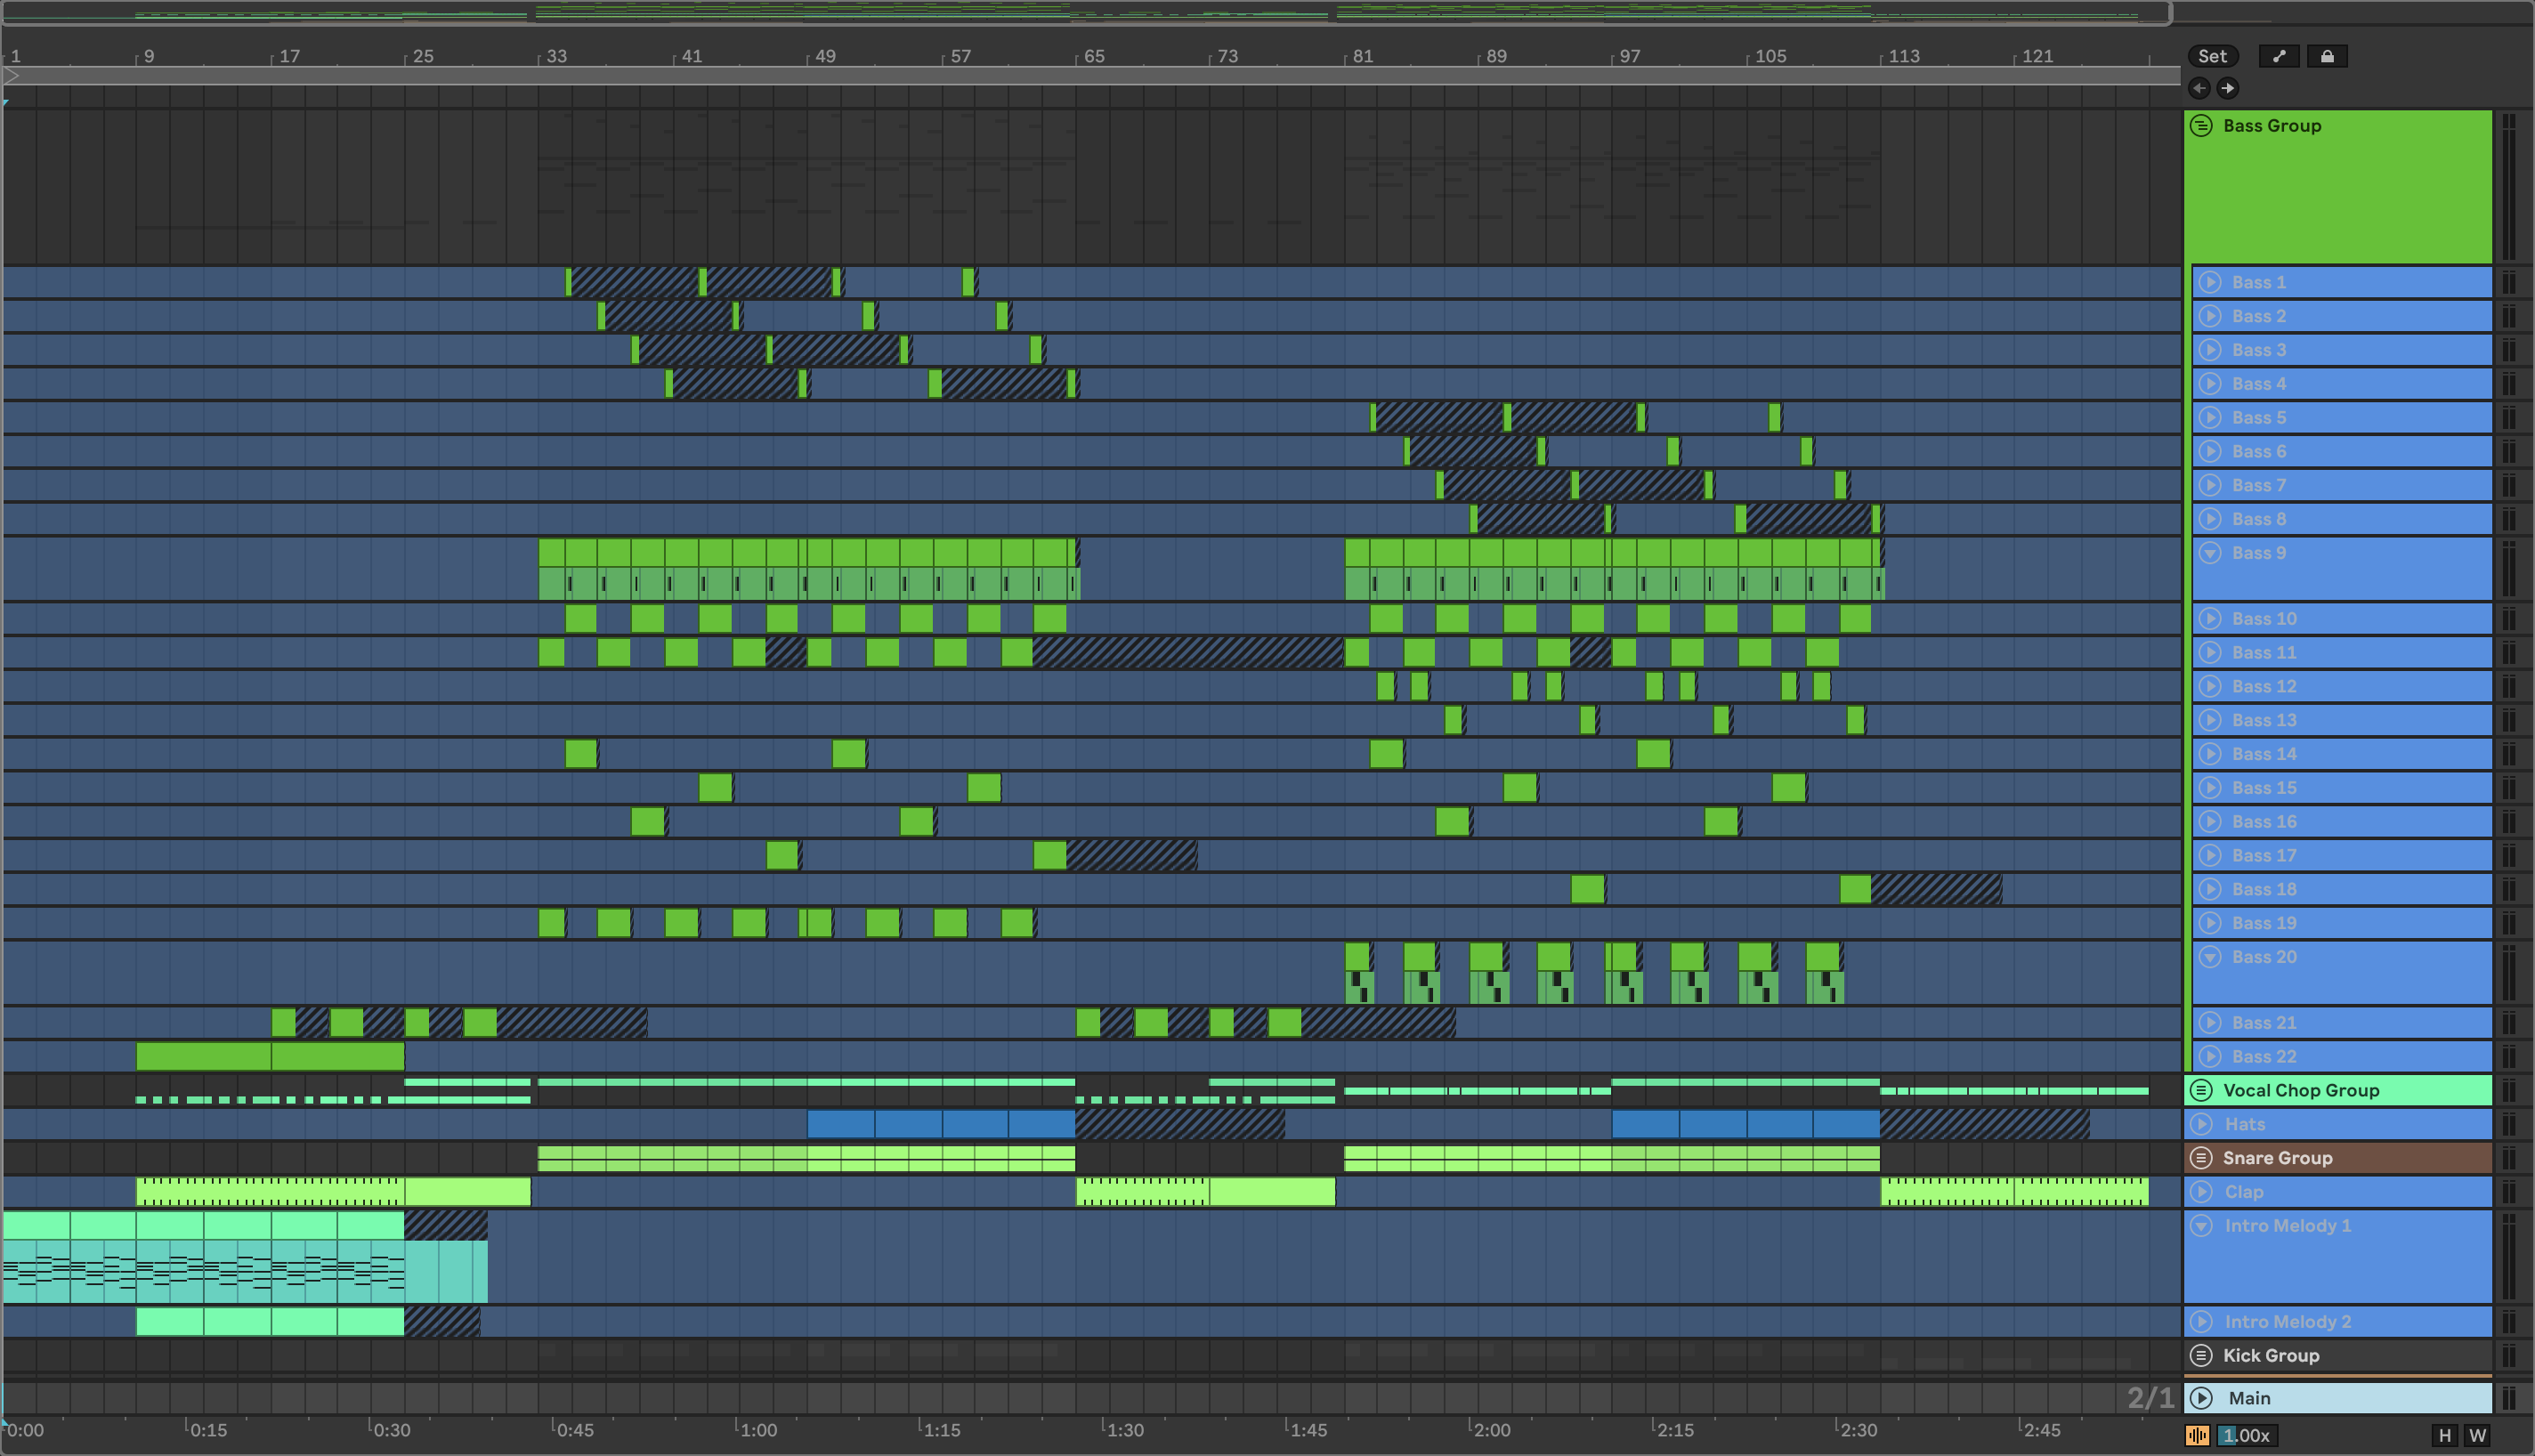This screenshot has width=2535, height=1456.
Task: Click the 1.00x playback speed field
Action: [2247, 1436]
